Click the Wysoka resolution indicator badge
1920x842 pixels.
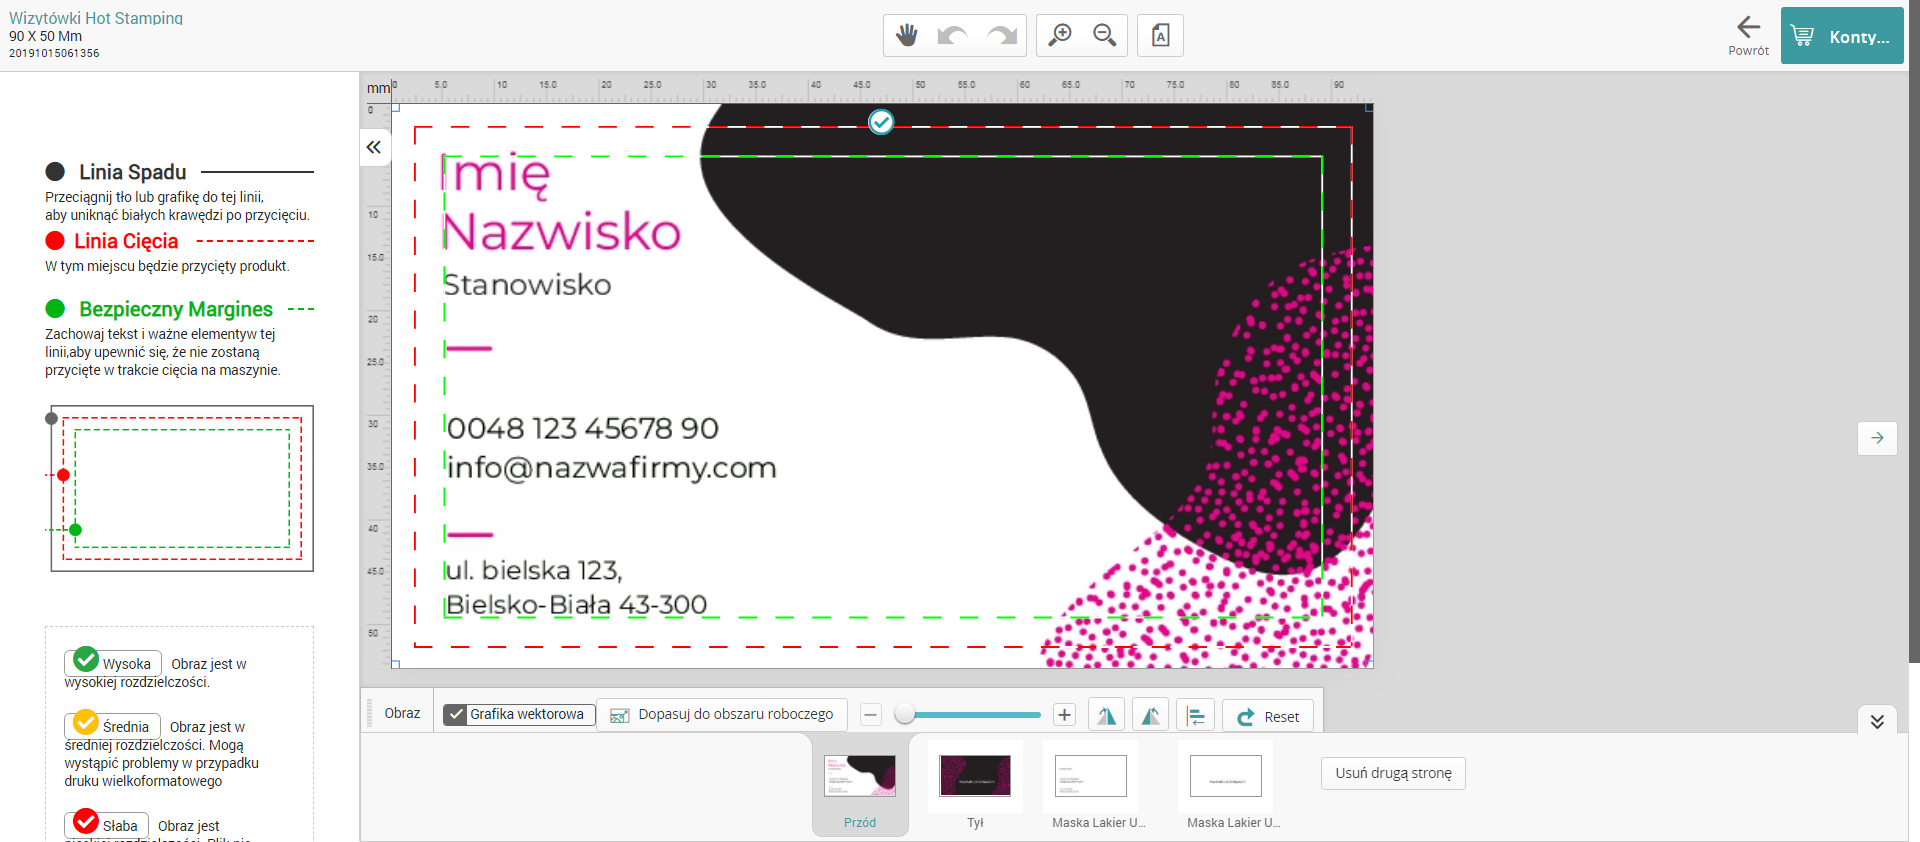click(x=113, y=662)
